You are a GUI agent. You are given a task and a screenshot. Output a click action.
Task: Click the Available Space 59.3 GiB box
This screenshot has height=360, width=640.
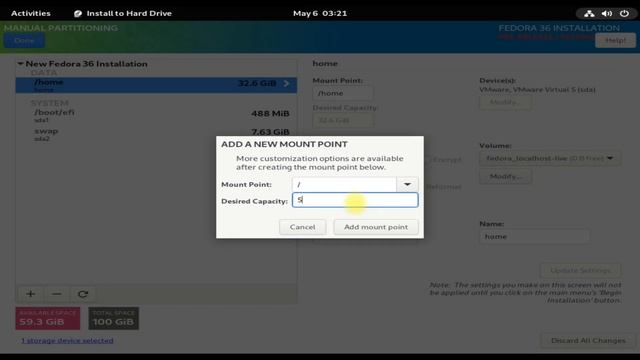coord(48,318)
